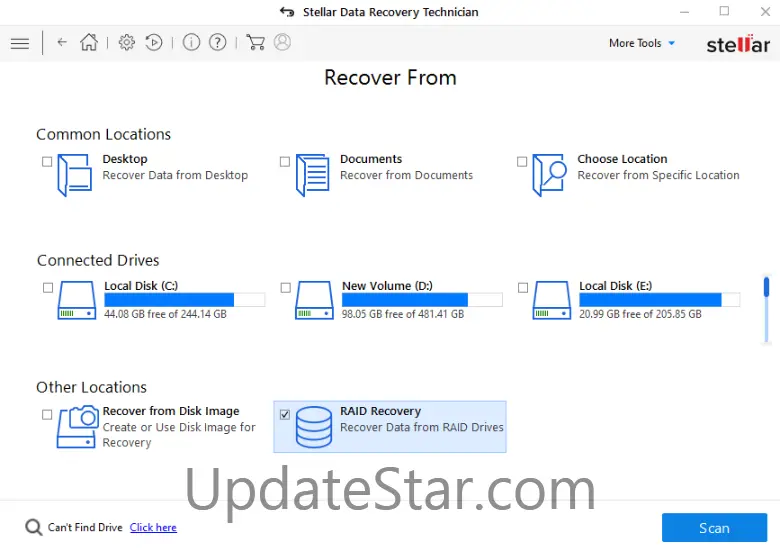The image size is (780, 551).
Task: Minimize the Stellar Data Recovery window
Action: (684, 12)
